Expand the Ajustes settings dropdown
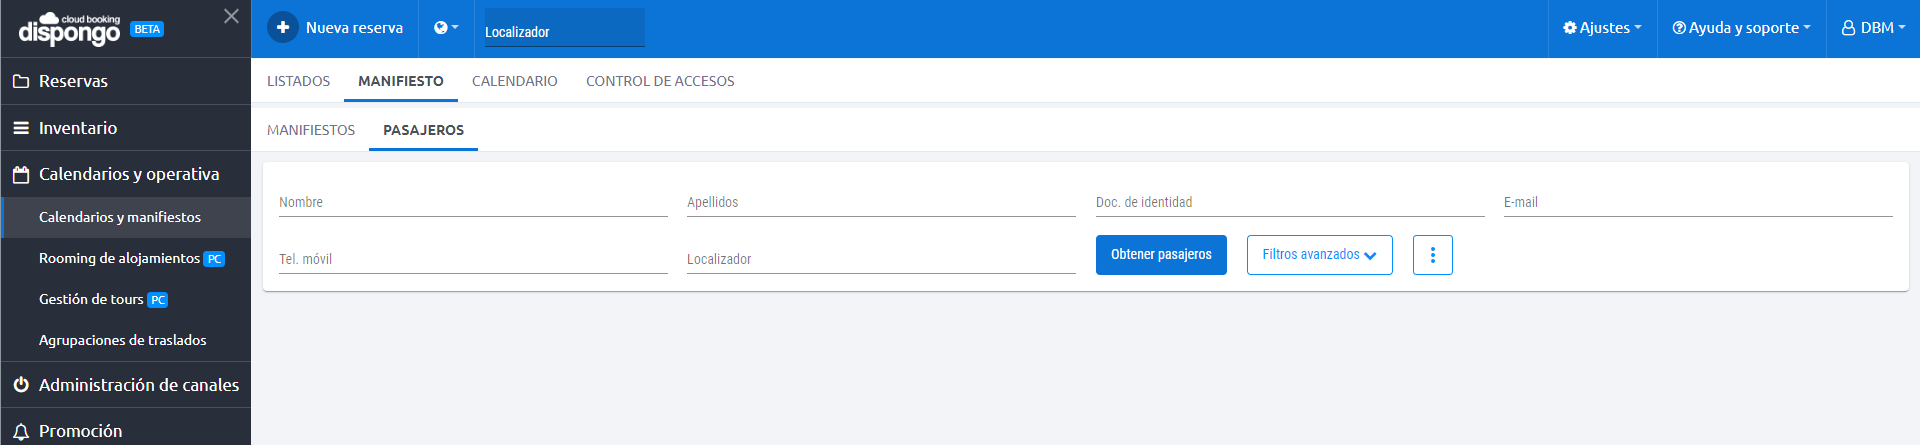Image resolution: width=1920 pixels, height=445 pixels. click(1602, 28)
